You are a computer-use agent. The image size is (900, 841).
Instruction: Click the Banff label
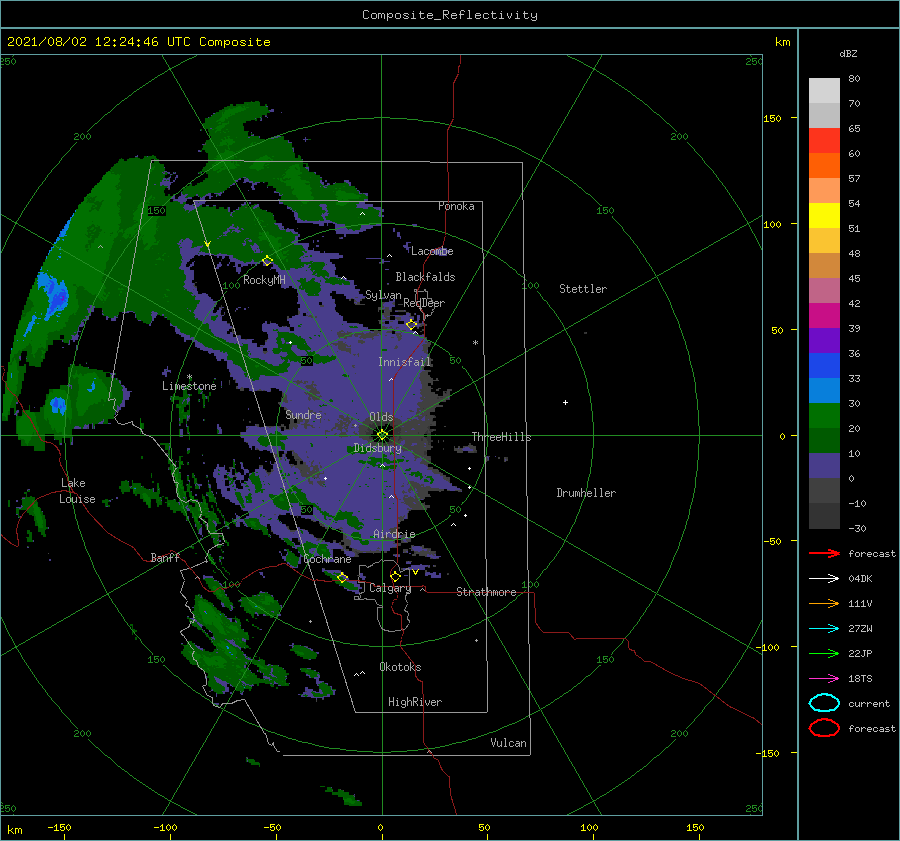165,557
